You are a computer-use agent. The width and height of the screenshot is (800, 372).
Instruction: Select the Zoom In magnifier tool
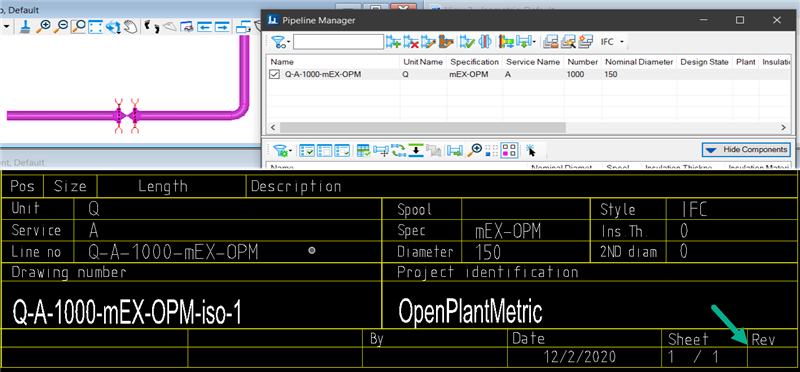(43, 27)
